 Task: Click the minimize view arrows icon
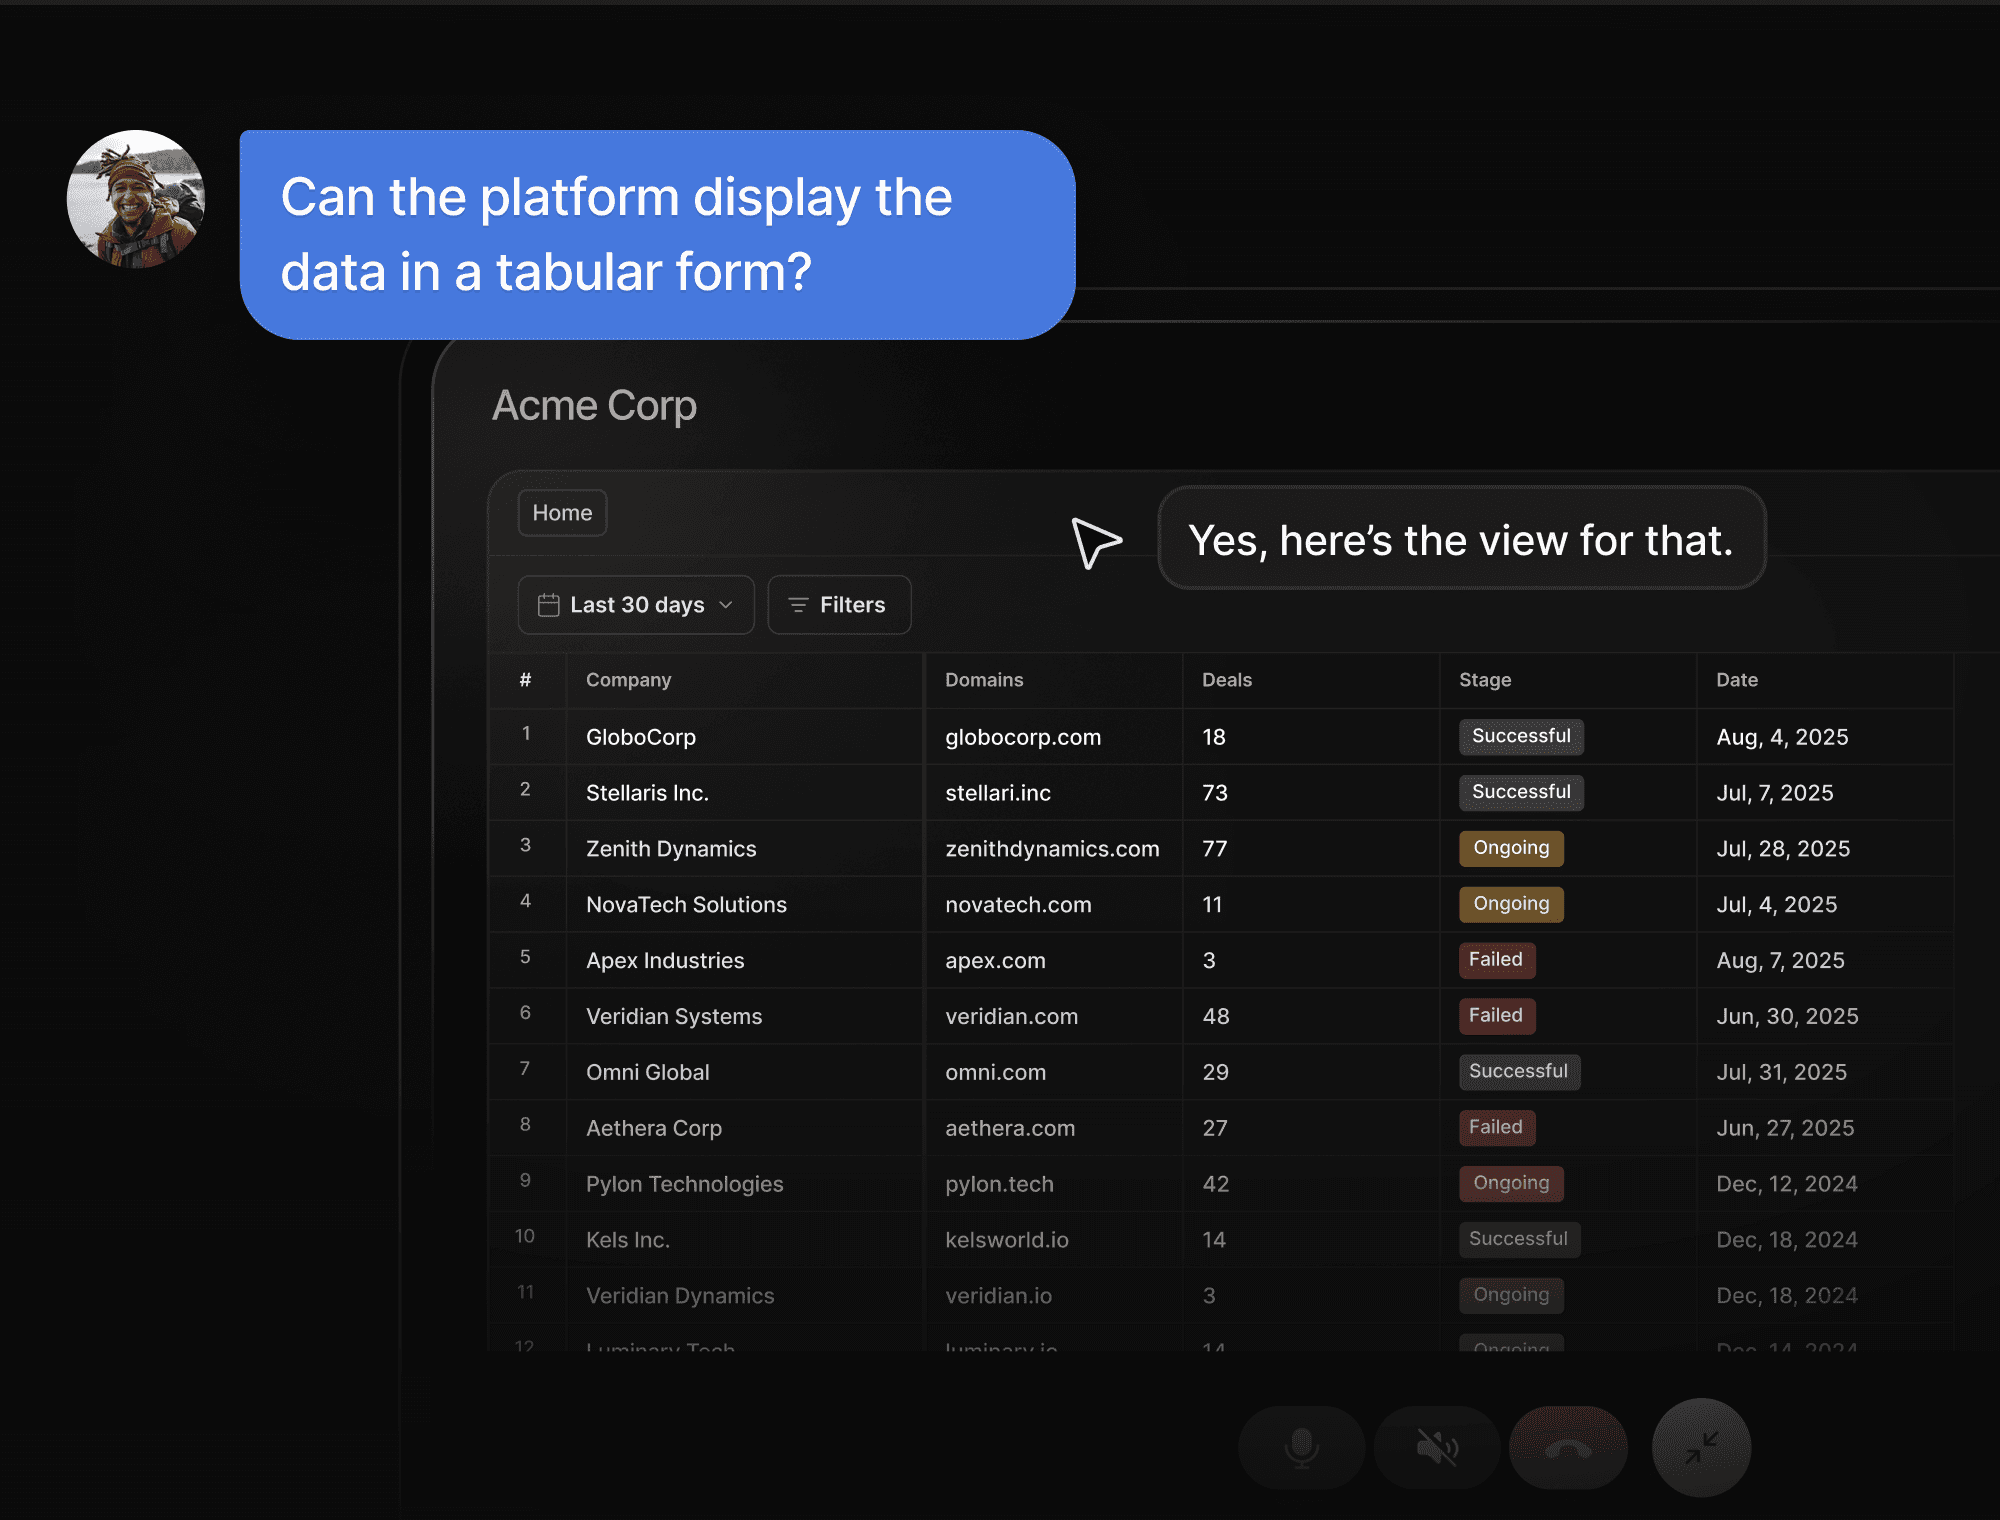point(1701,1447)
